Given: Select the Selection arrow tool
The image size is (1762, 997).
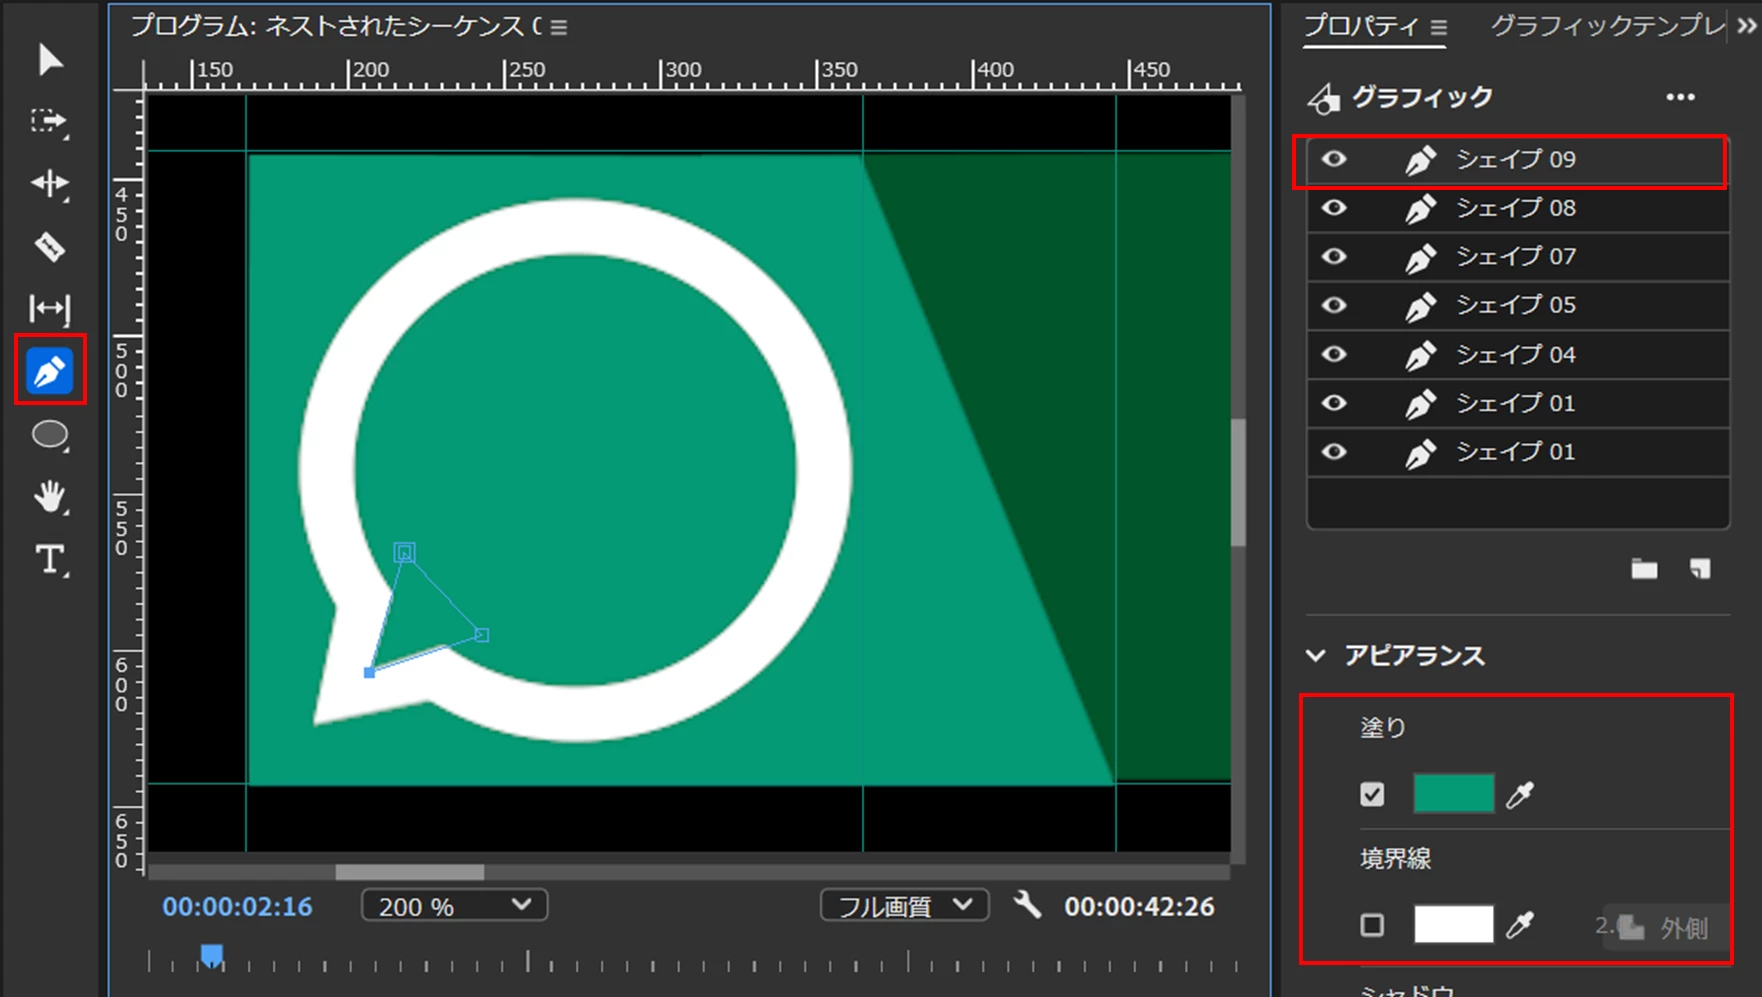Looking at the screenshot, I should [50, 60].
